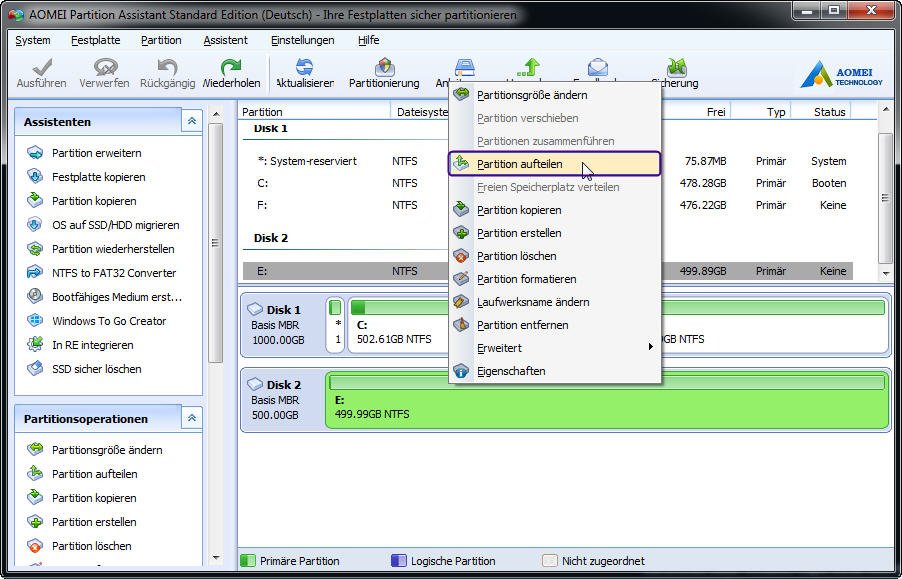Open the Festplatte menu
The height and width of the screenshot is (579, 902).
[95, 40]
